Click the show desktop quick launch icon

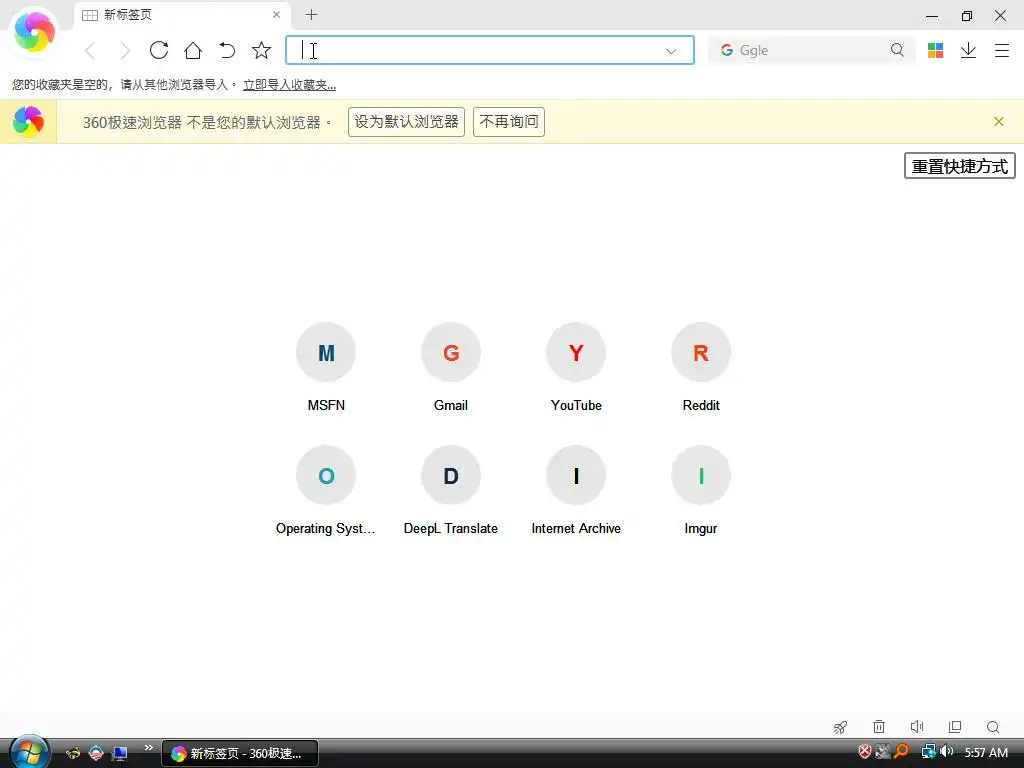[120, 754]
